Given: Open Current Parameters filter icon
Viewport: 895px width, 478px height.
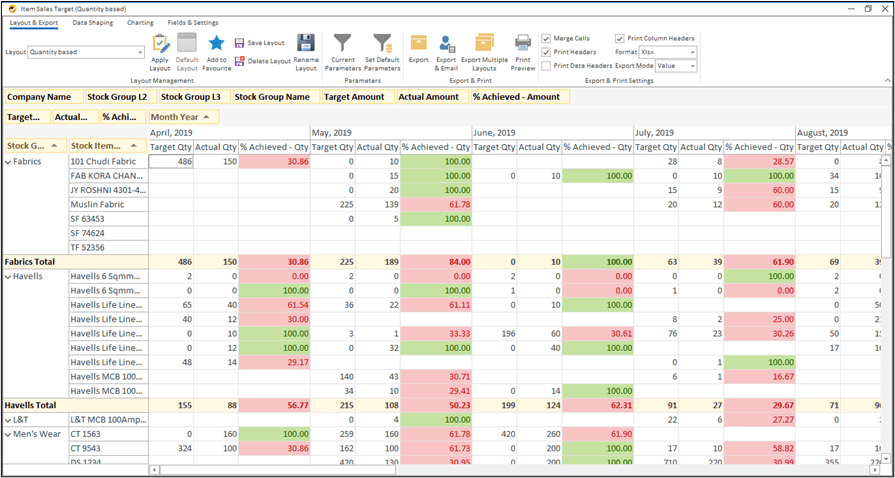Looking at the screenshot, I should coord(342,43).
